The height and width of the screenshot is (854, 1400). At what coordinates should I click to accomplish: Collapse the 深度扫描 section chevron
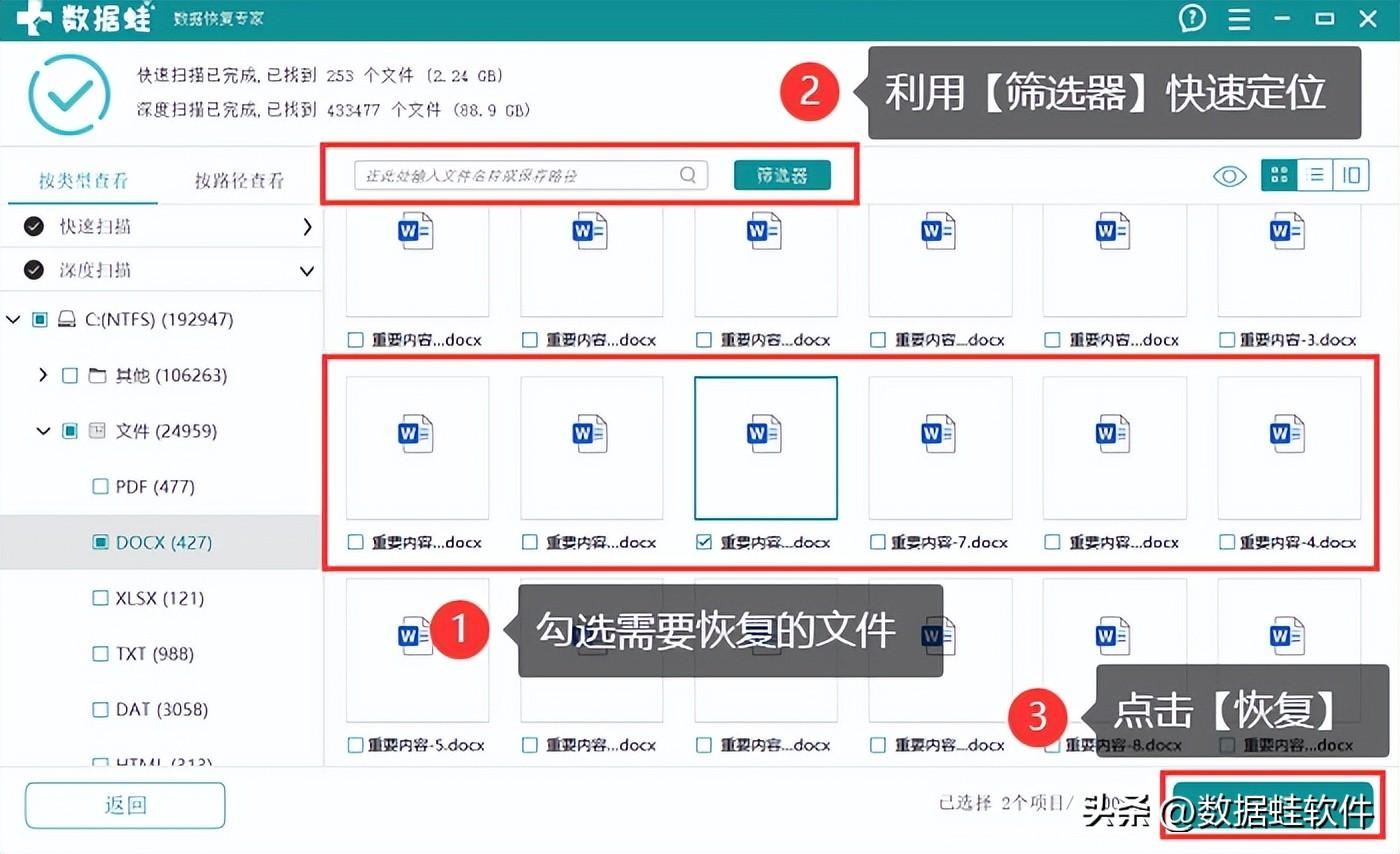(307, 271)
